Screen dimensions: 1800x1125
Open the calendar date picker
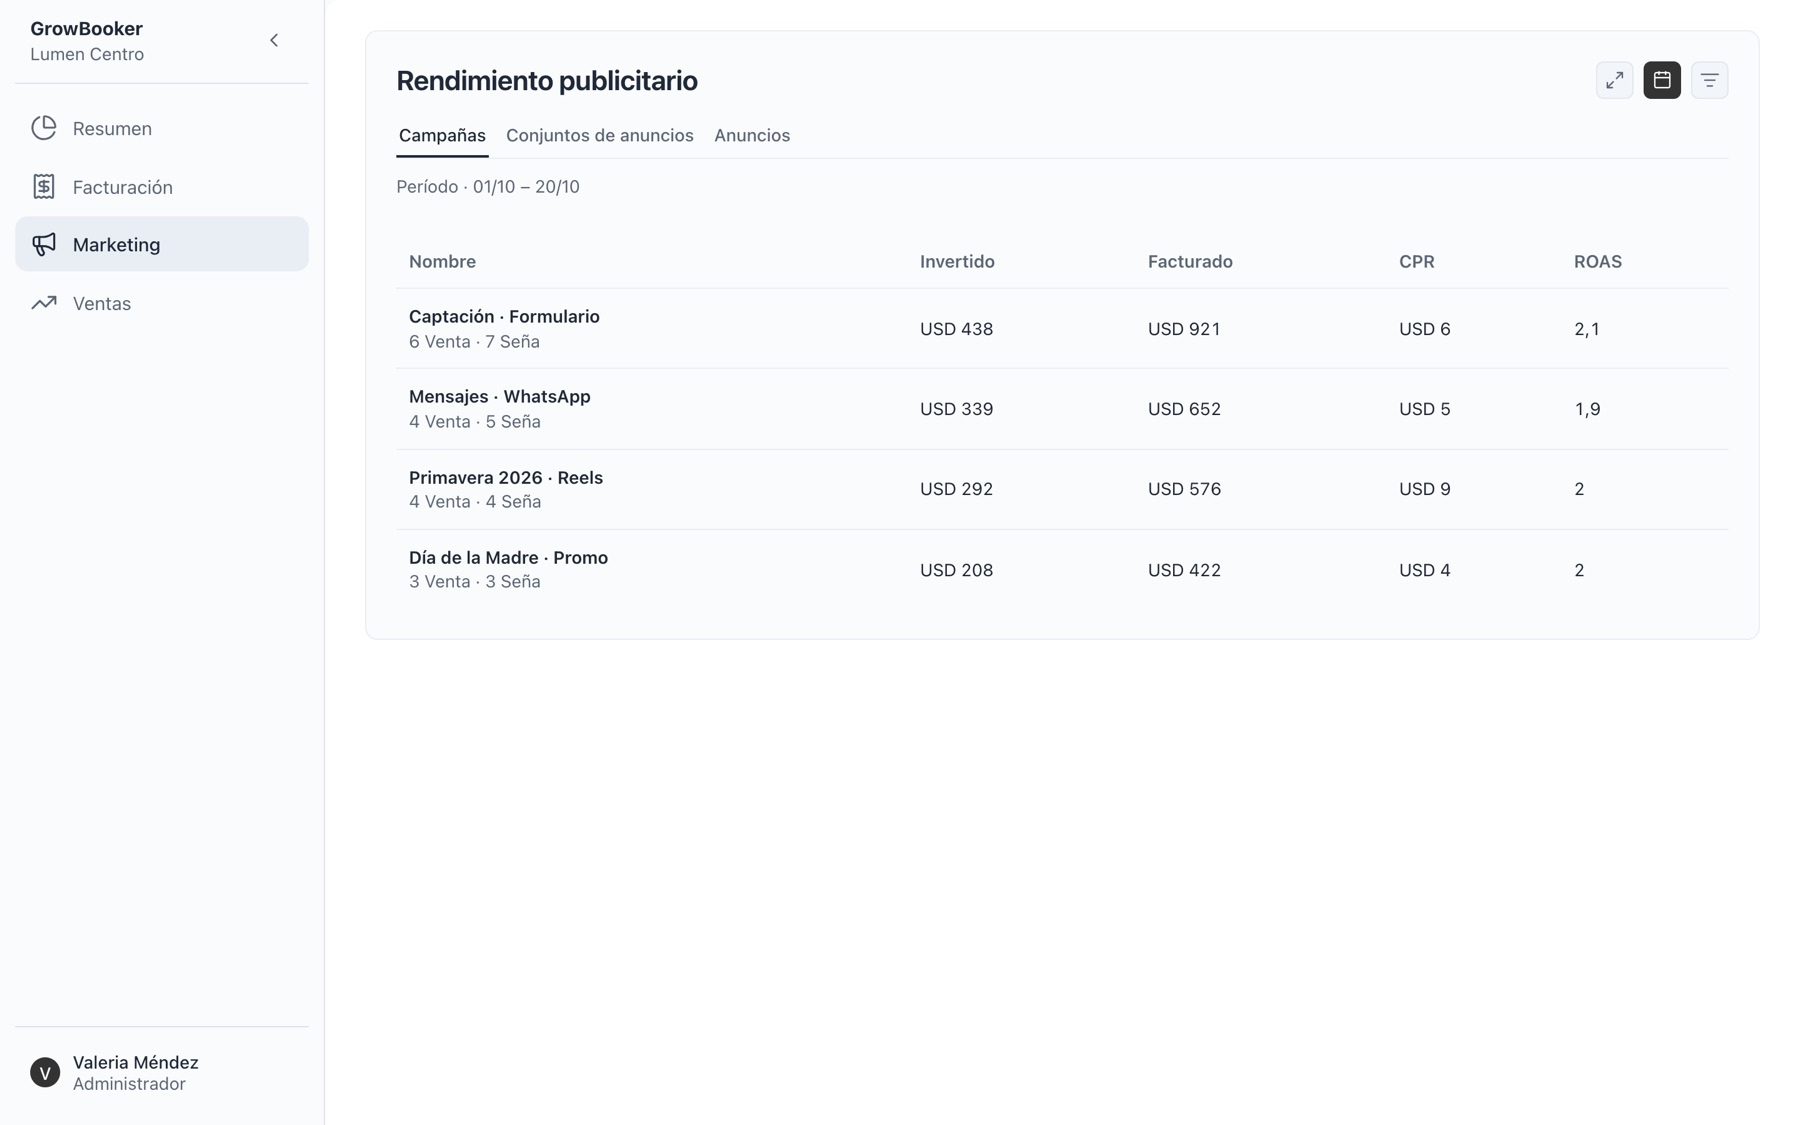pos(1661,80)
